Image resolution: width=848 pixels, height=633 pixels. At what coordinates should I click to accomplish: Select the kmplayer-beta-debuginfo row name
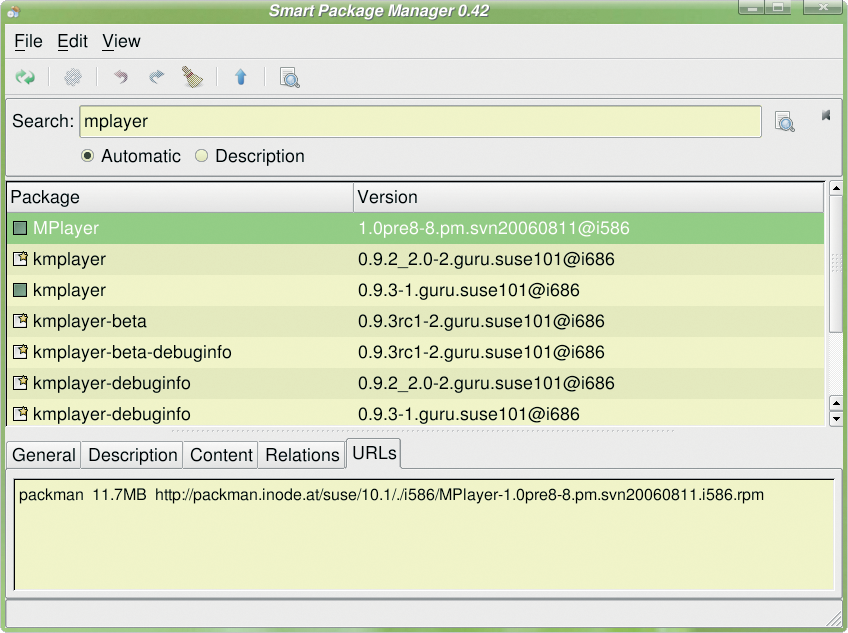[x=132, y=352]
